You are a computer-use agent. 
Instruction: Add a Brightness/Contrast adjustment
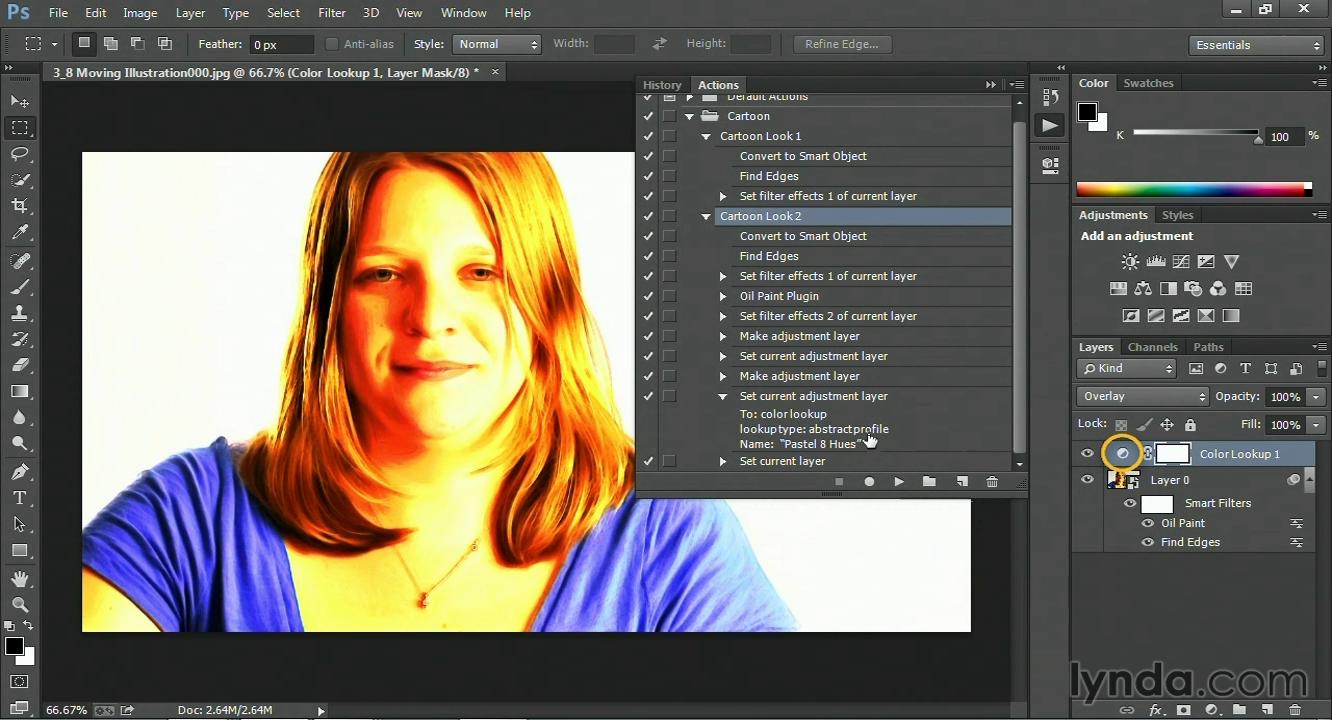click(1130, 262)
